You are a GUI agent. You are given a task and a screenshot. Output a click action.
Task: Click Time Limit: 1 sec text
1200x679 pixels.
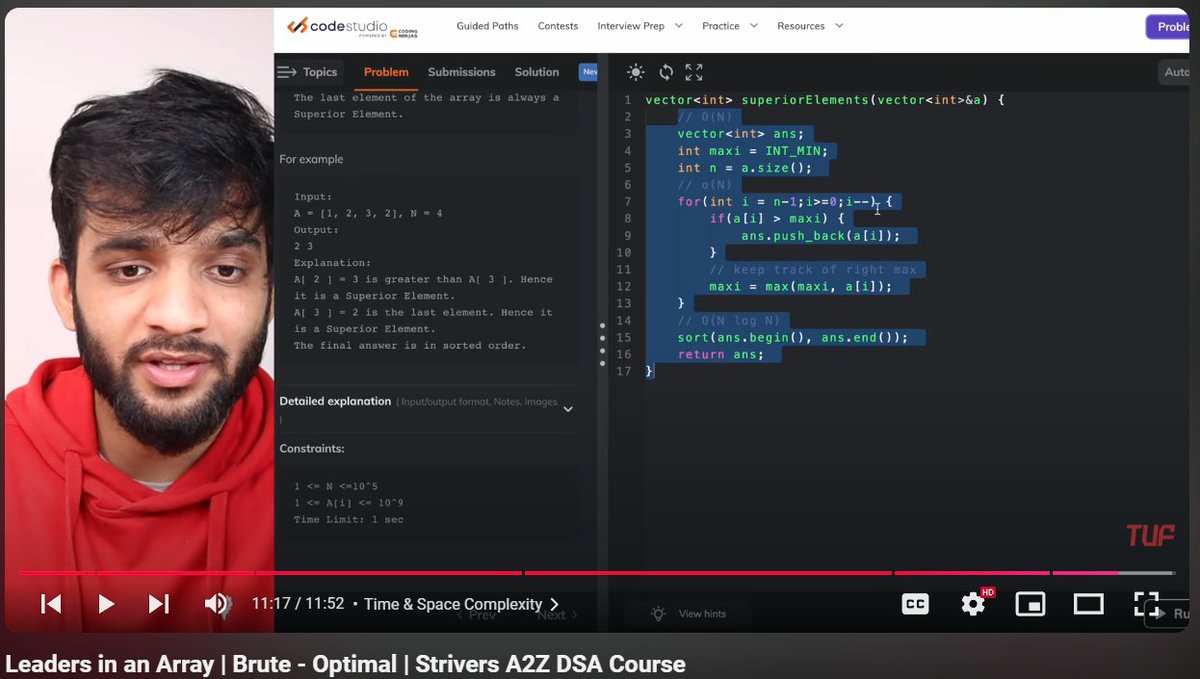pos(349,519)
